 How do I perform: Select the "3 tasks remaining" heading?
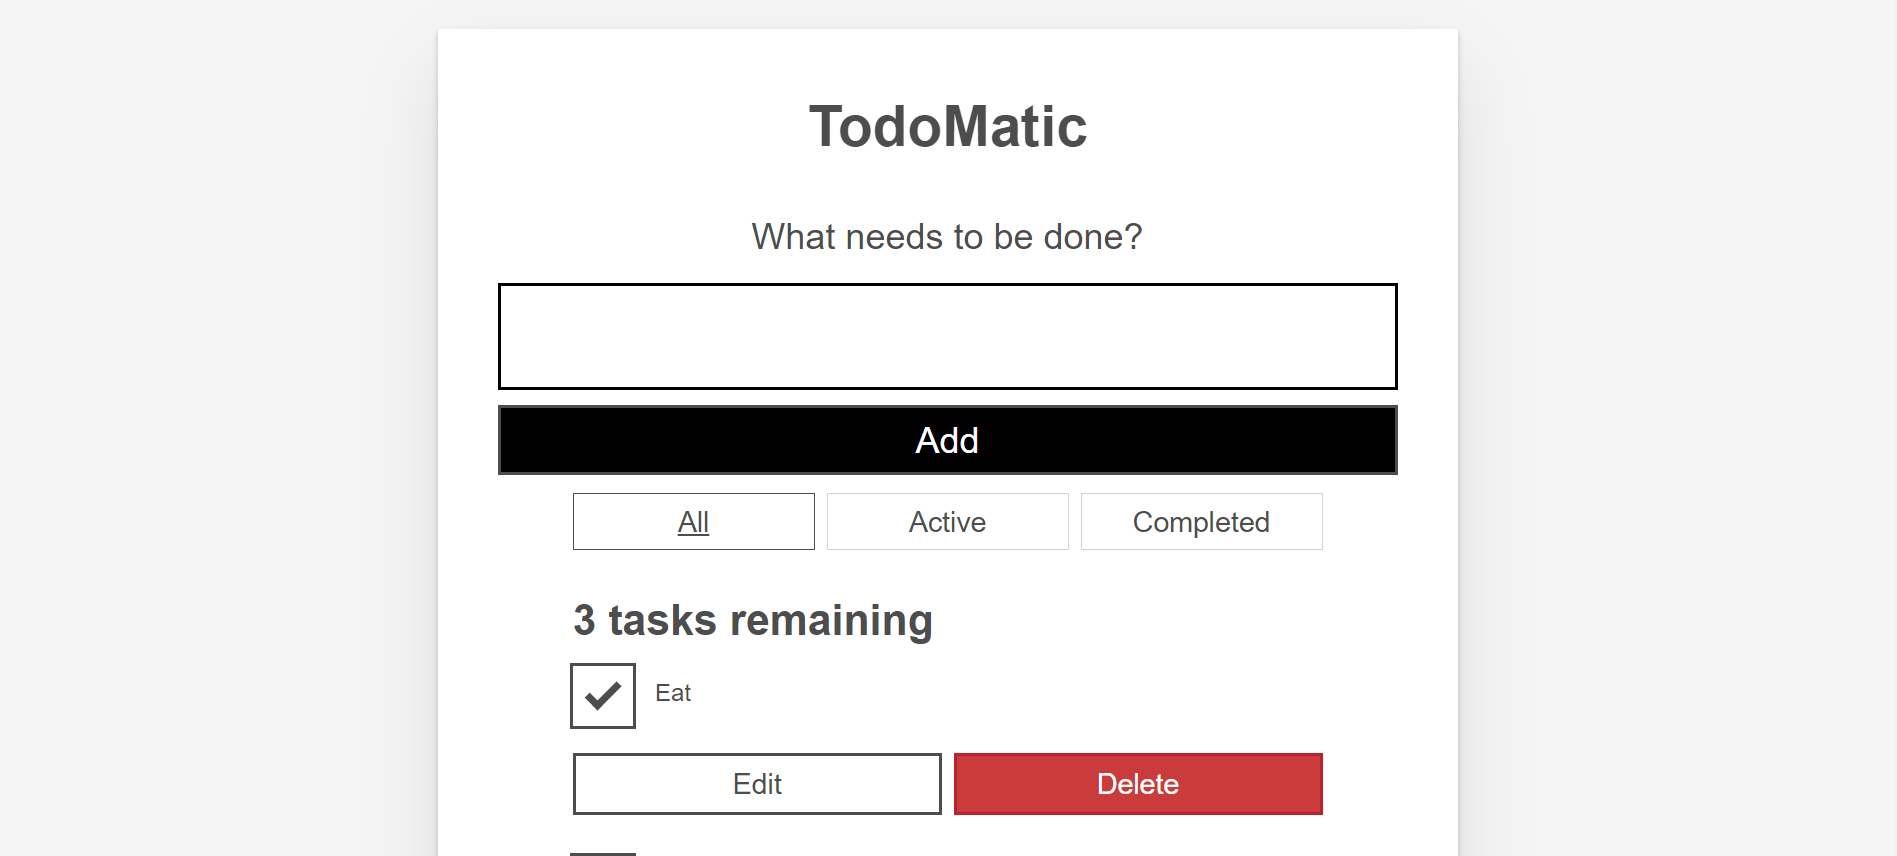752,620
